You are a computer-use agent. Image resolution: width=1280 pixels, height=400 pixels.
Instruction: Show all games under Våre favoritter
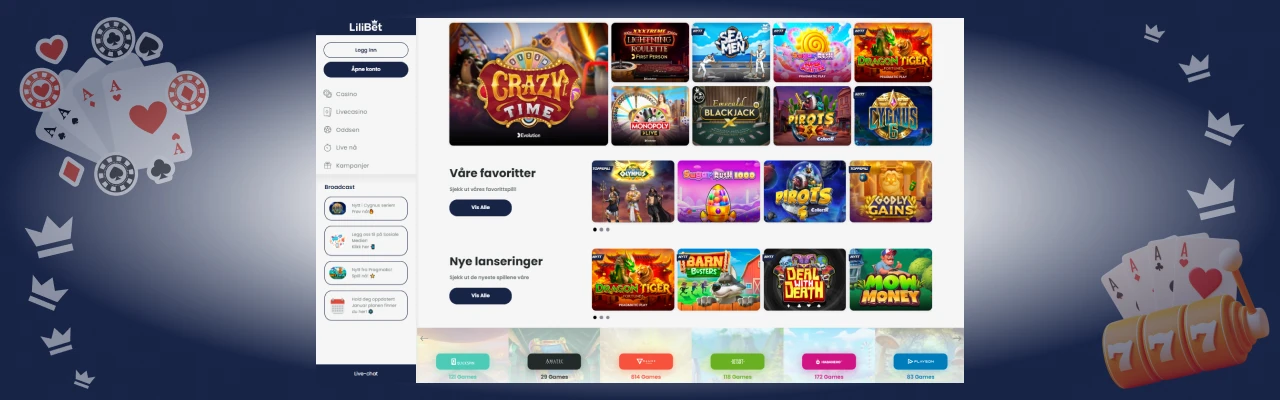pos(480,208)
